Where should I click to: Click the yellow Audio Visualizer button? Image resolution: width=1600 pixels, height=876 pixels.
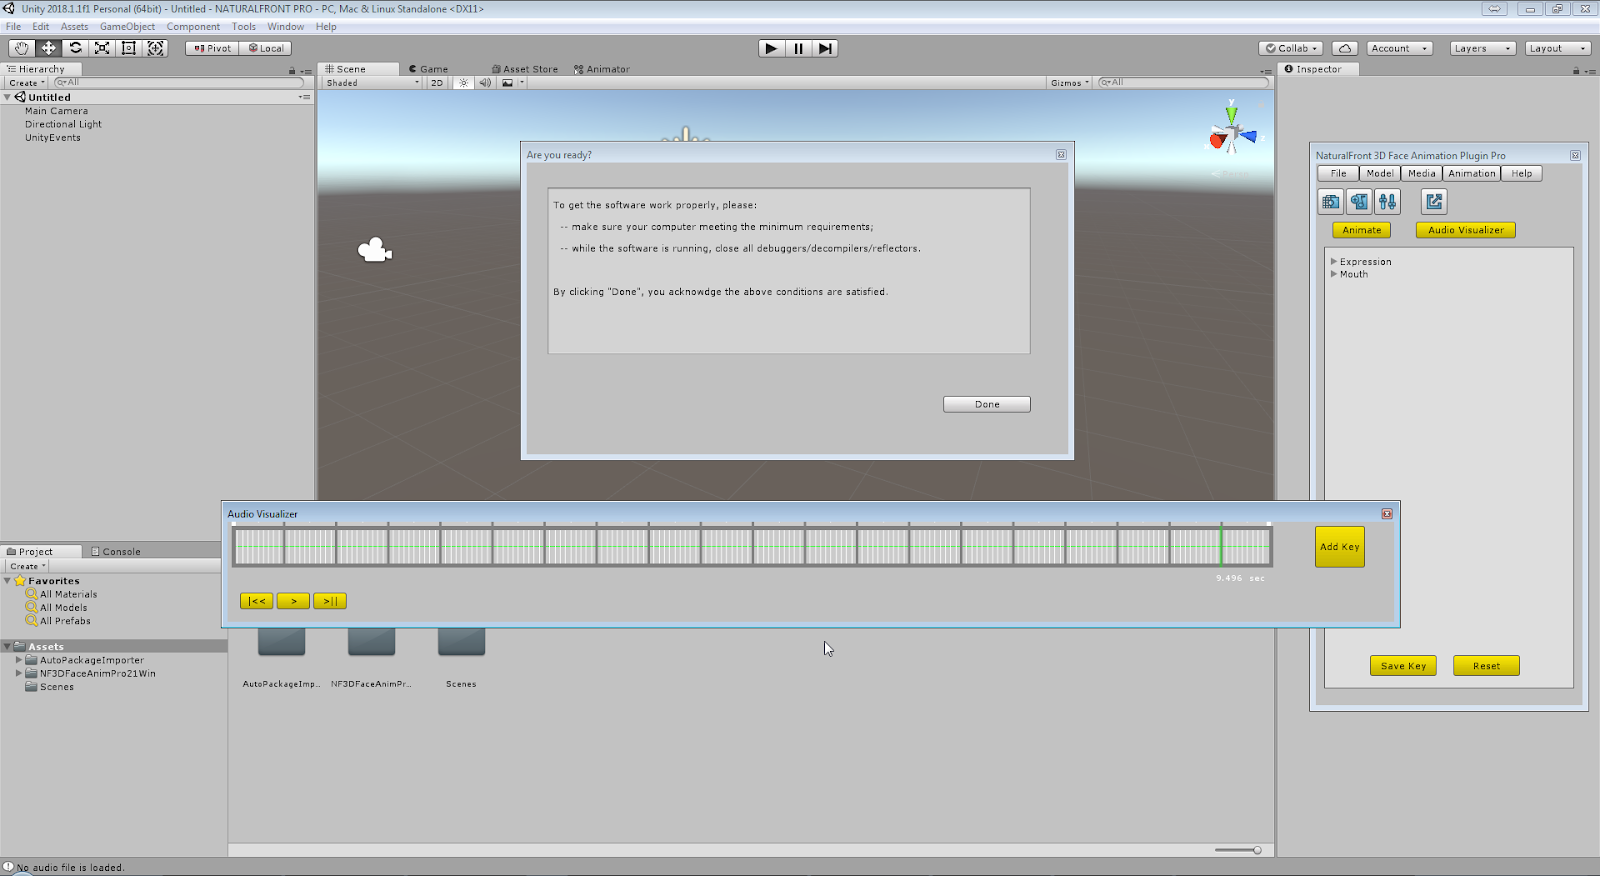(x=1466, y=230)
